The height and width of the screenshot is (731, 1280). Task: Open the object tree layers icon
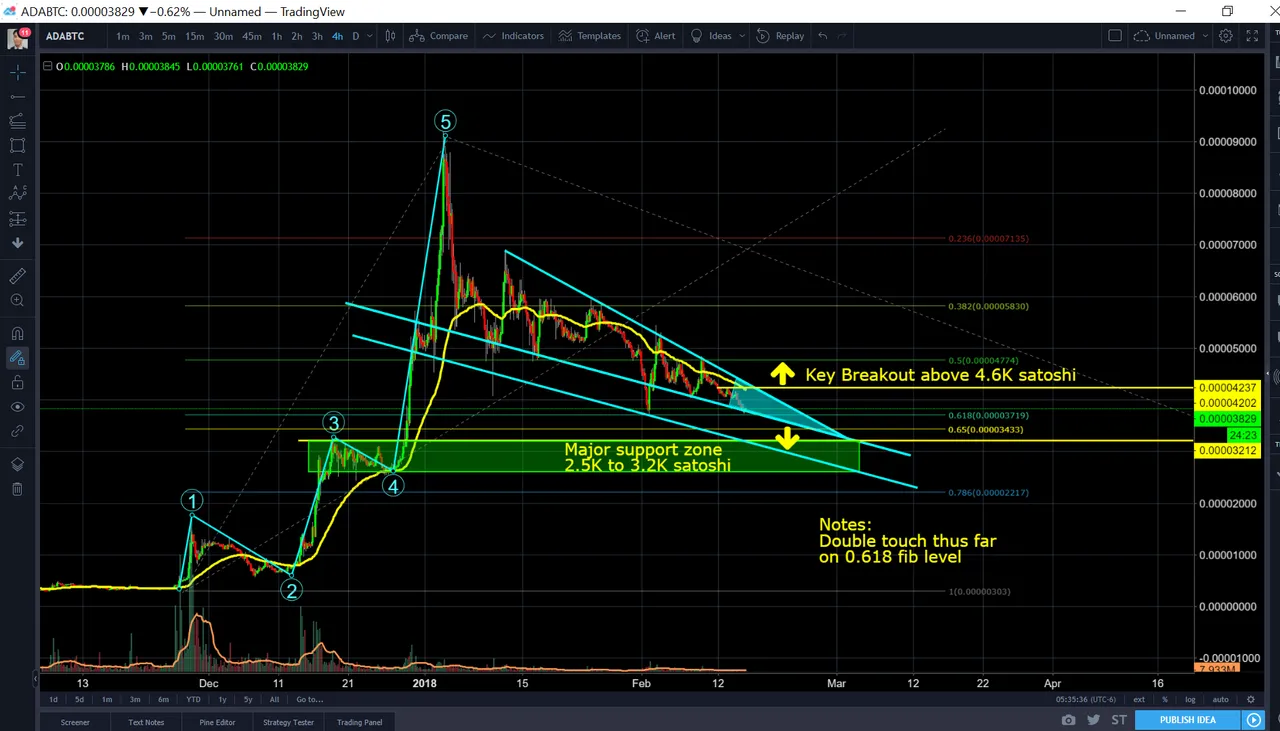coord(17,464)
